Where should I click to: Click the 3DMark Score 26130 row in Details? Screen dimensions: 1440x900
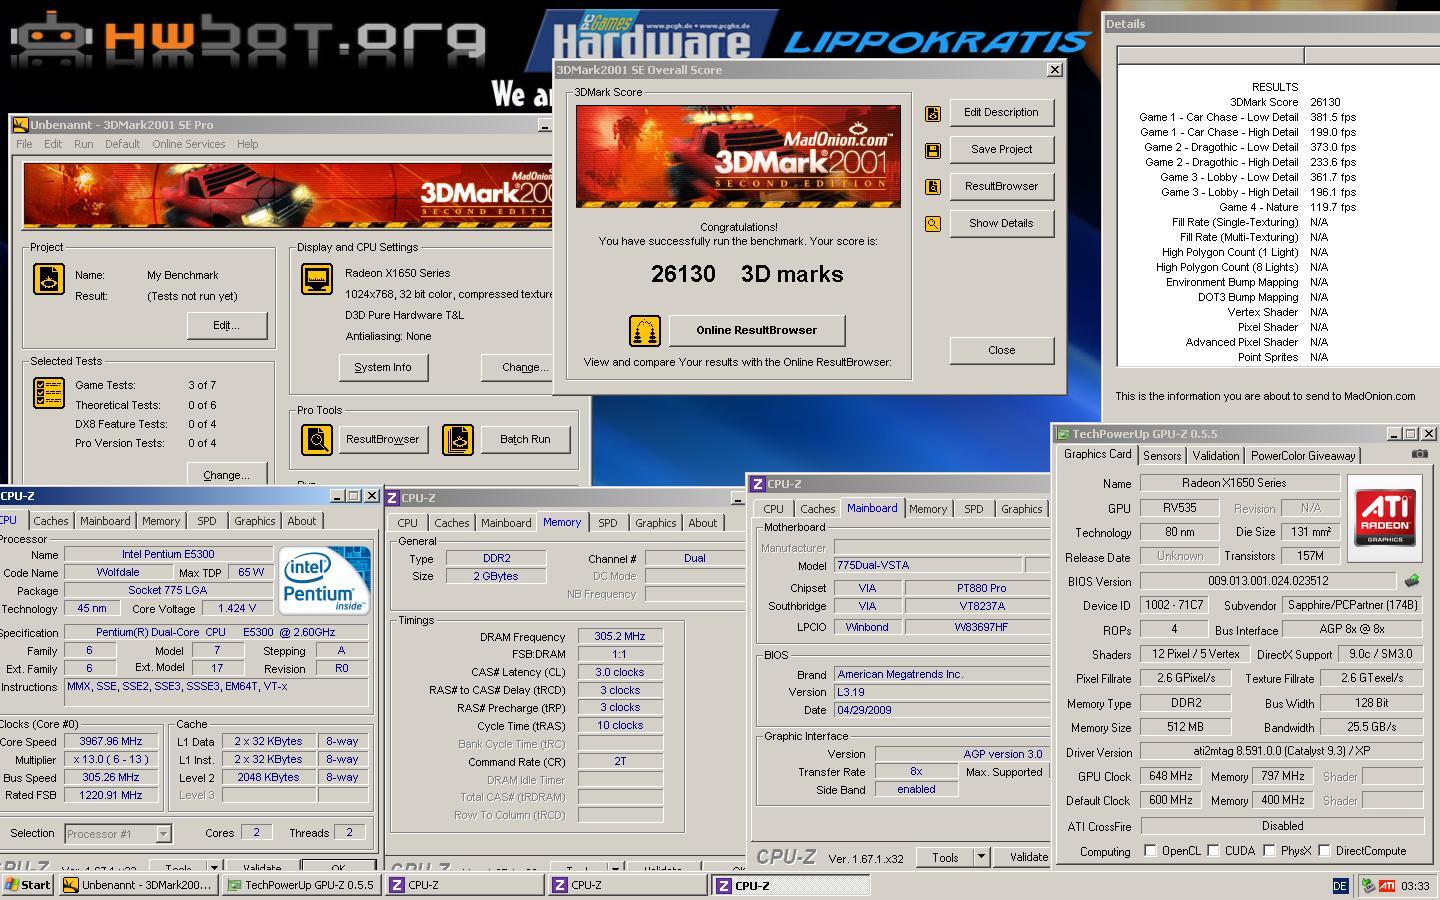tap(1285, 102)
